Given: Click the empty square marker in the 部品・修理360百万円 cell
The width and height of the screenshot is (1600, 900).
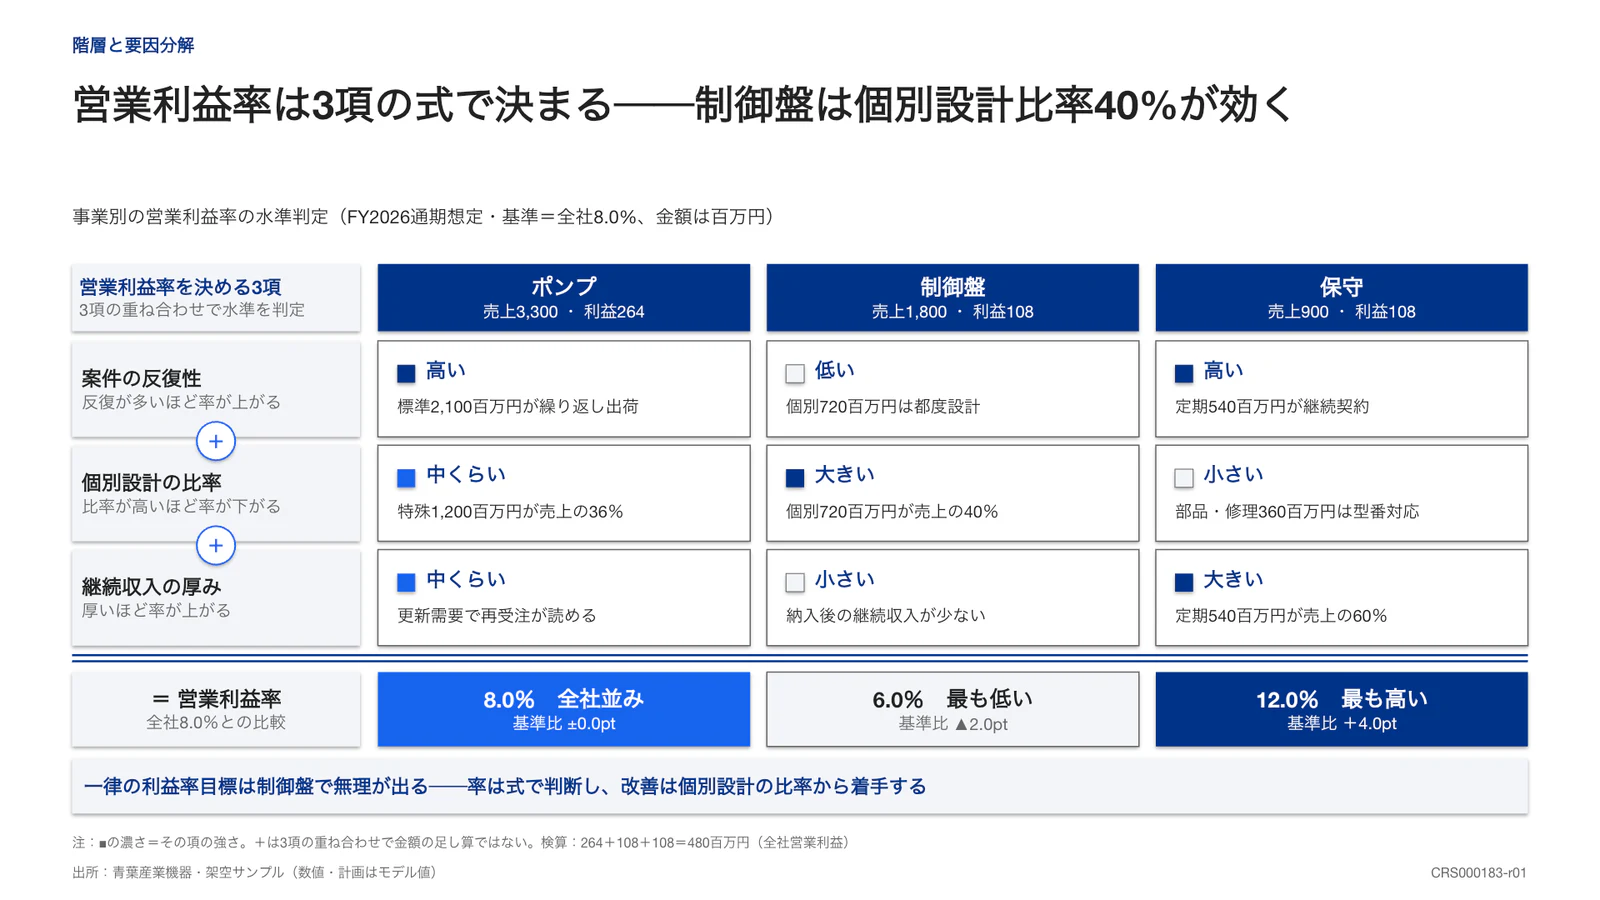Looking at the screenshot, I should pos(1184,478).
